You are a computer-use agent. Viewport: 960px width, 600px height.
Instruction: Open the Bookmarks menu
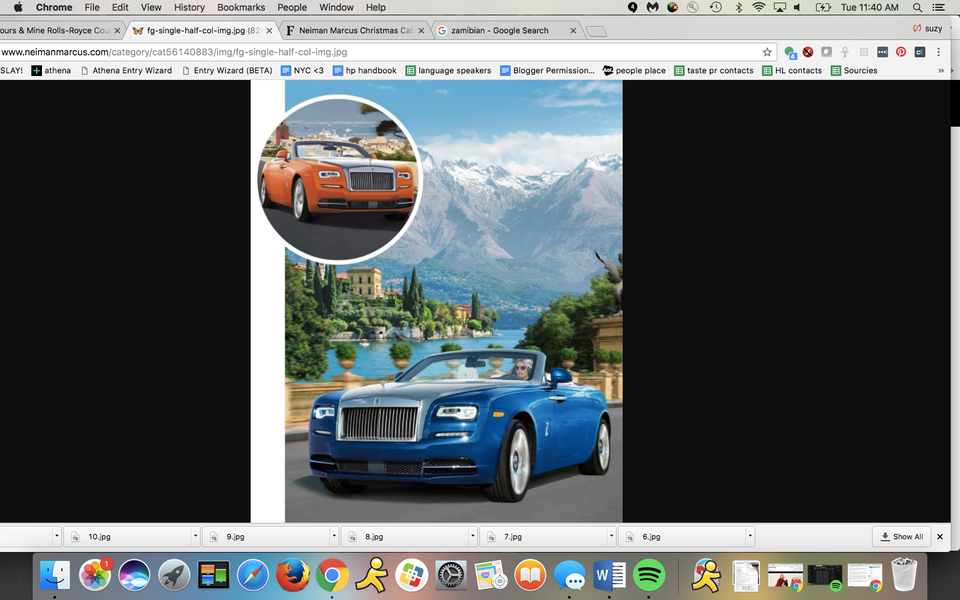241,7
